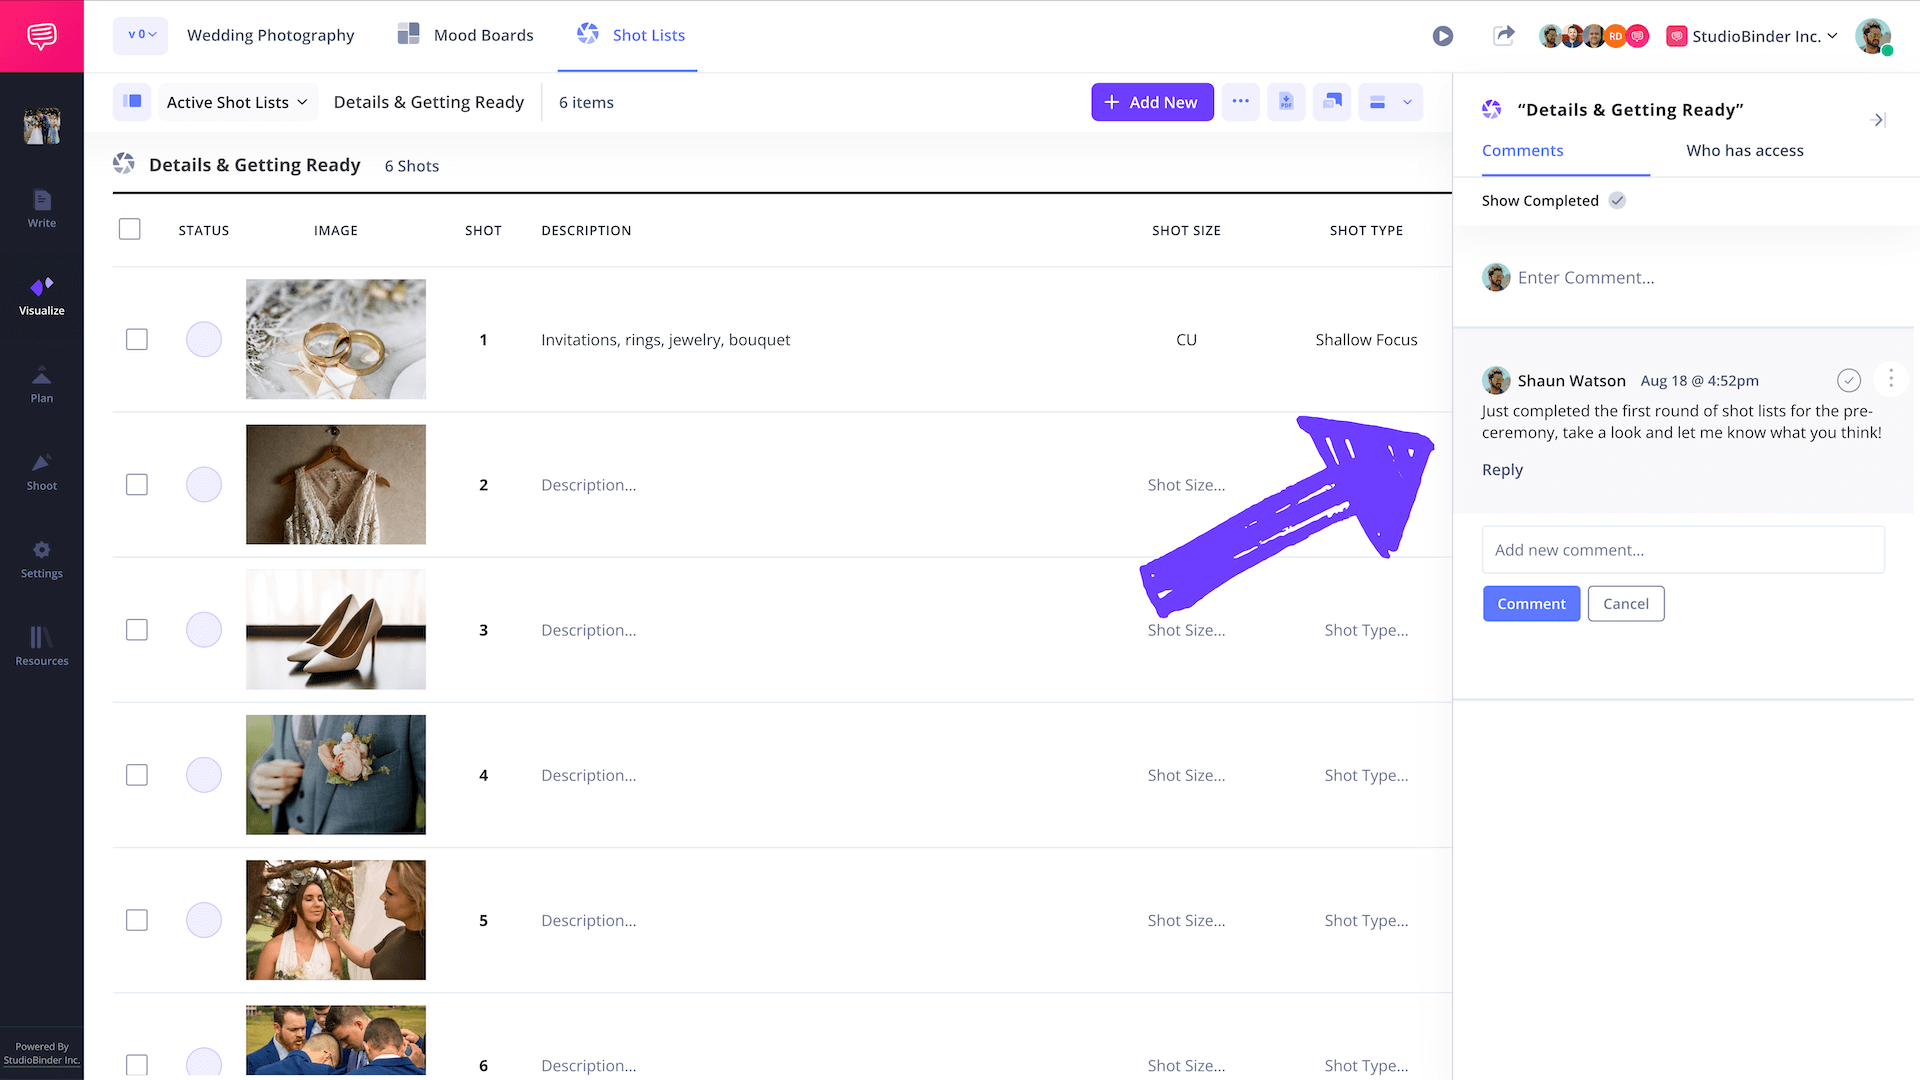
Task: Toggle the sidebar panel view icon
Action: tap(132, 102)
